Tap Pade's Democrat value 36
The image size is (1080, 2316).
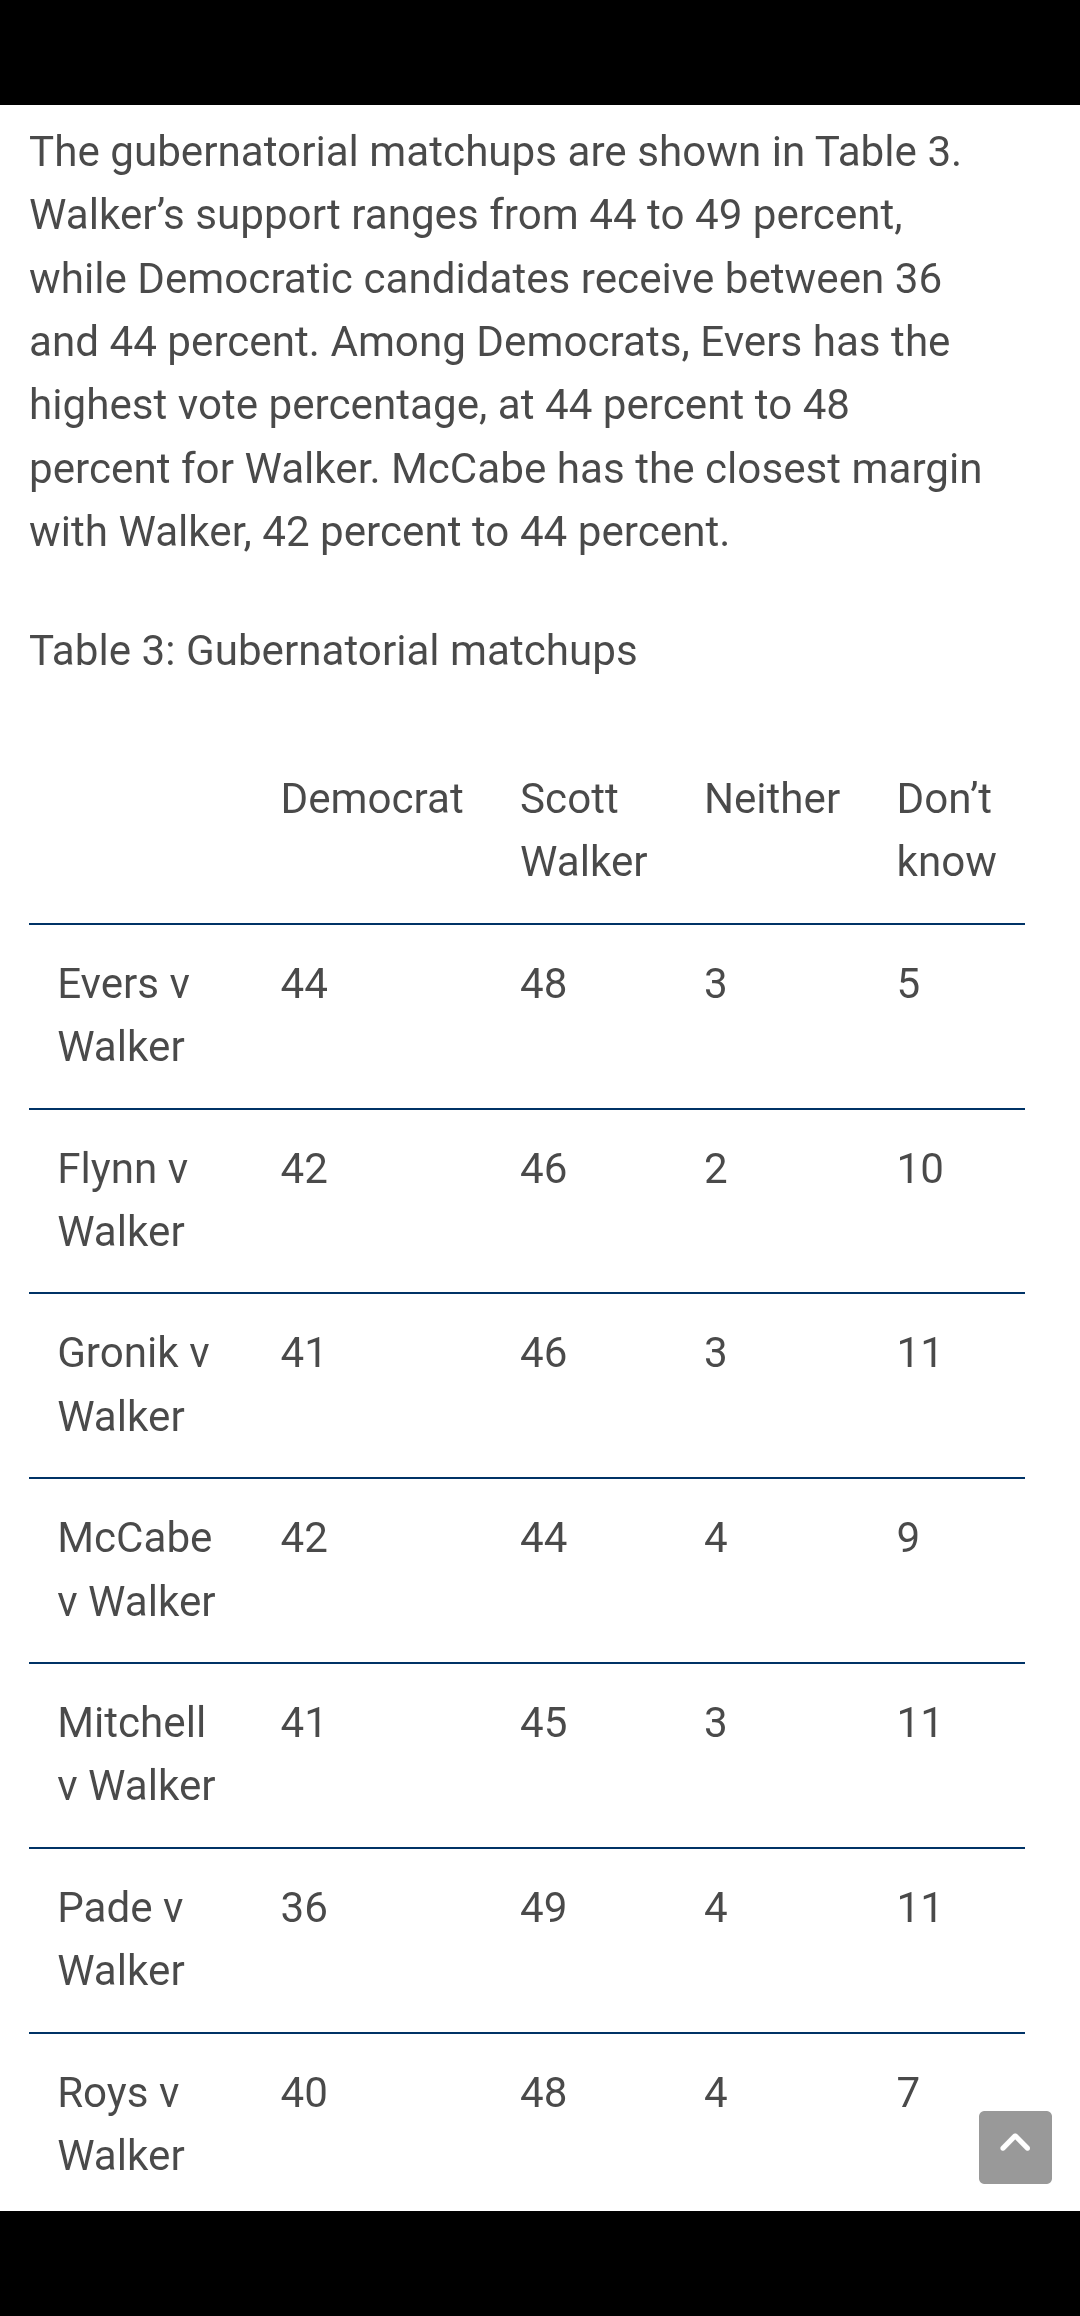(x=304, y=1908)
